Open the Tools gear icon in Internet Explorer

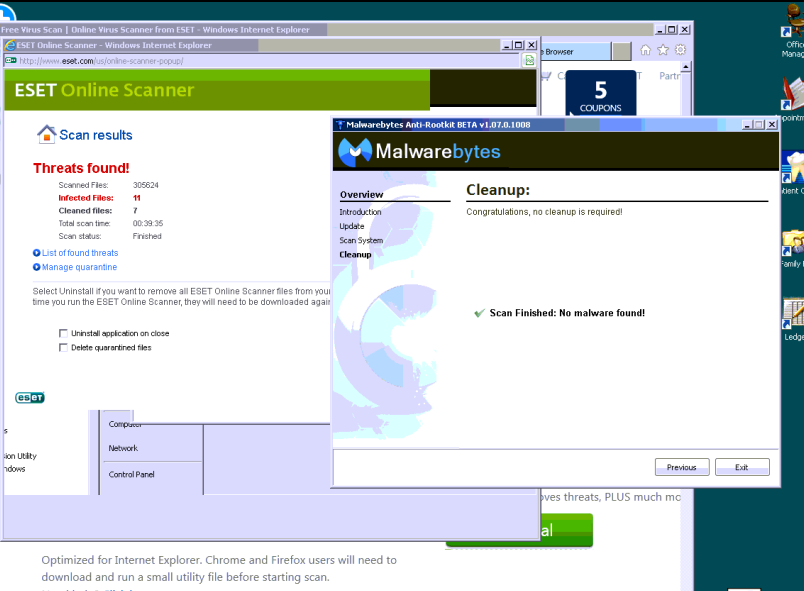(680, 50)
